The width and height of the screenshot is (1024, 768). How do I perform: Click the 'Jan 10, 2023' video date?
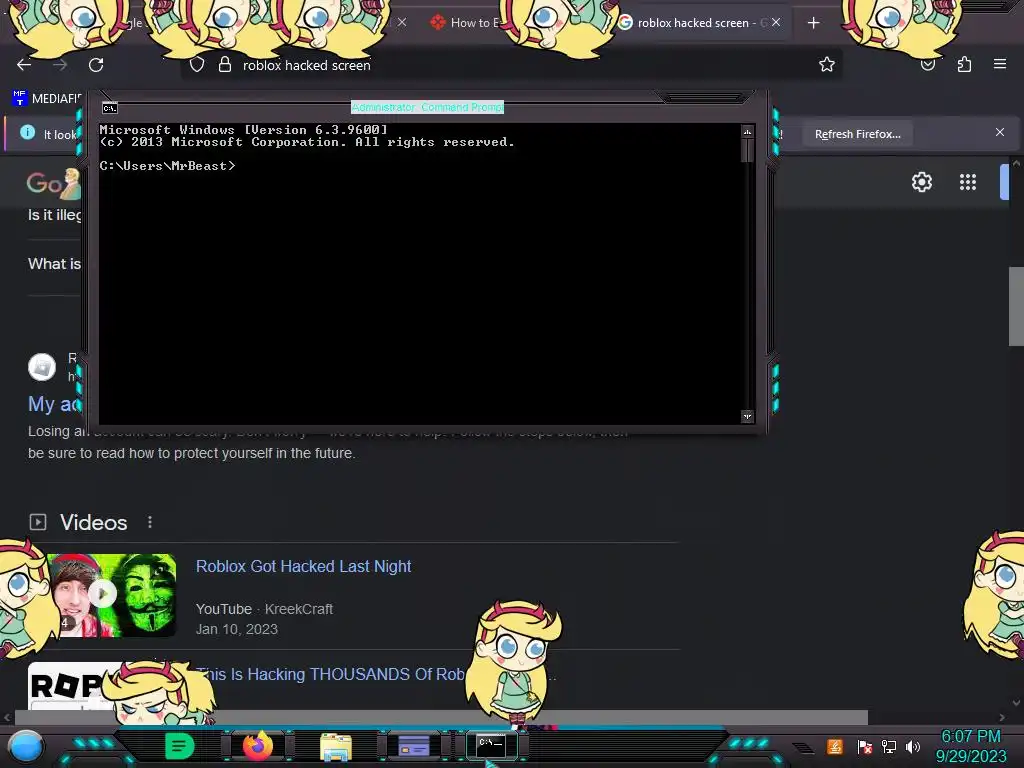click(236, 629)
